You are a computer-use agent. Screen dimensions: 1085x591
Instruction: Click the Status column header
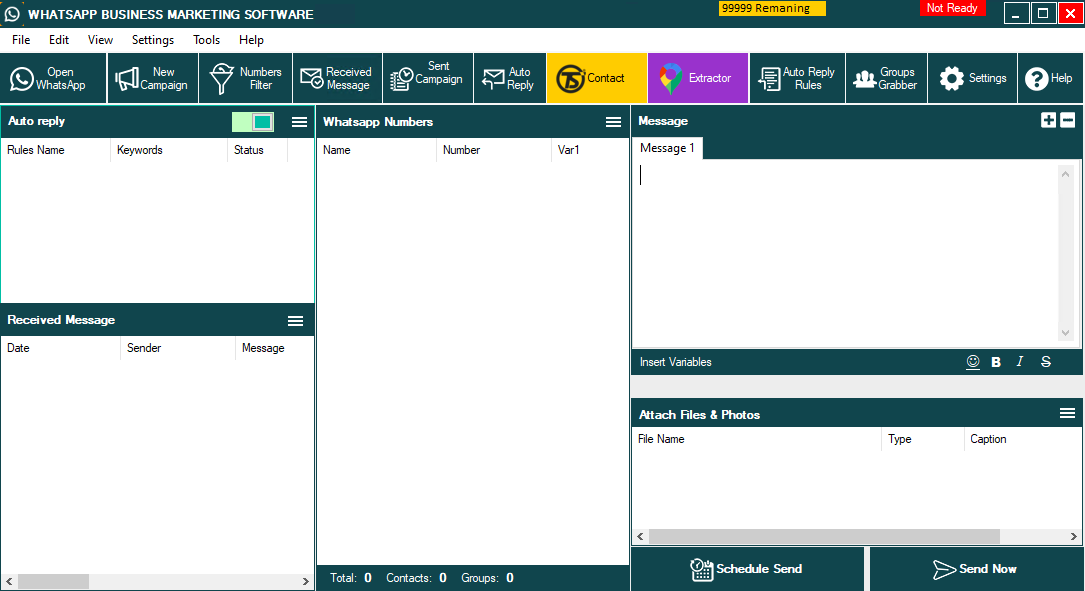[x=257, y=150]
